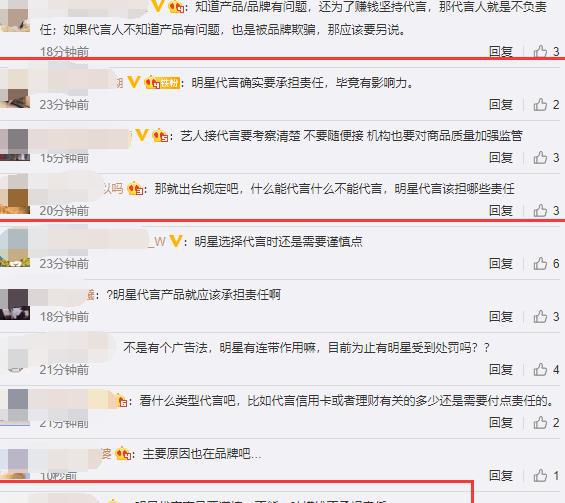
Task: Reply to the comment mentioning 广告法
Action: [501, 369]
